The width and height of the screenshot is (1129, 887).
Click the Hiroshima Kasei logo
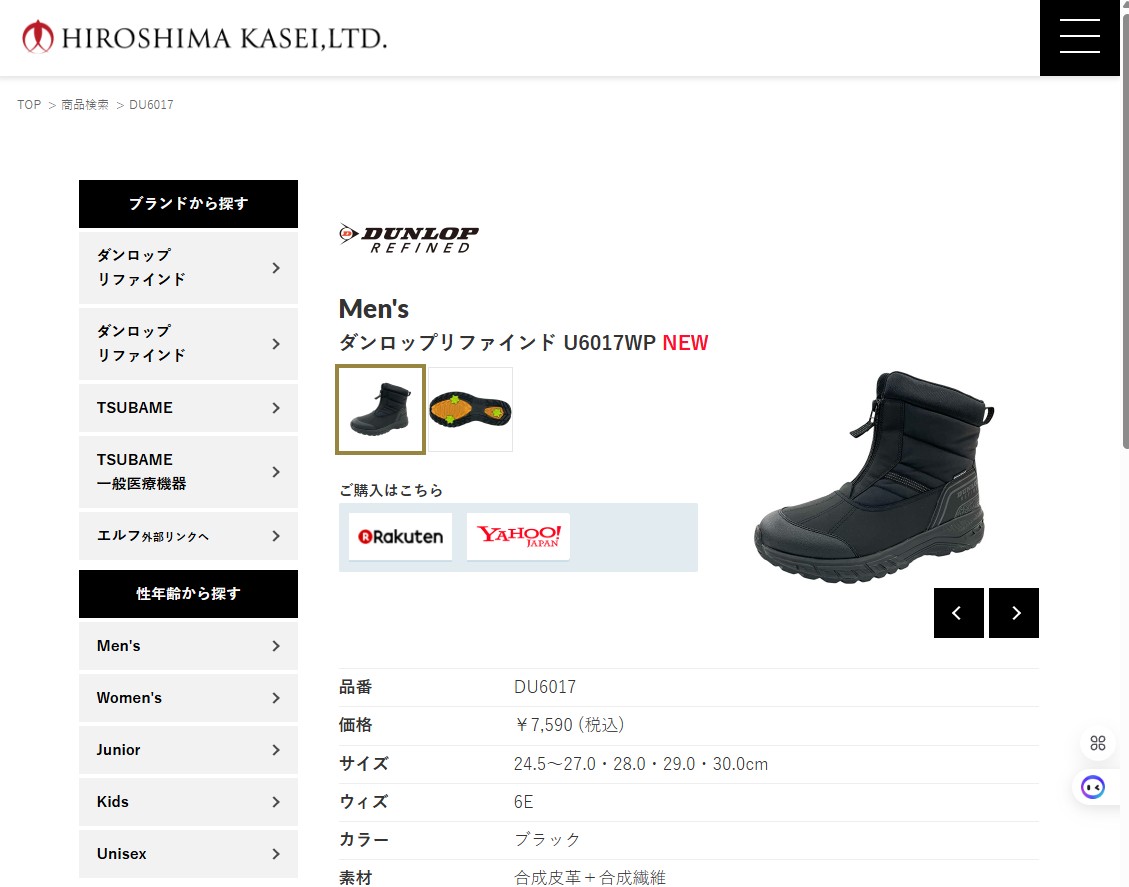click(204, 37)
